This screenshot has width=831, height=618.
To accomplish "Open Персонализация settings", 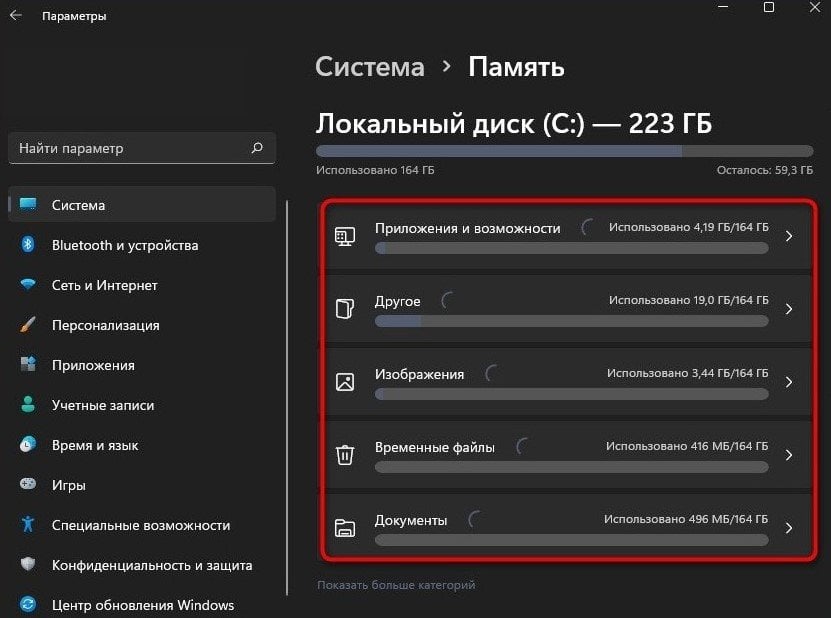I will (142, 325).
